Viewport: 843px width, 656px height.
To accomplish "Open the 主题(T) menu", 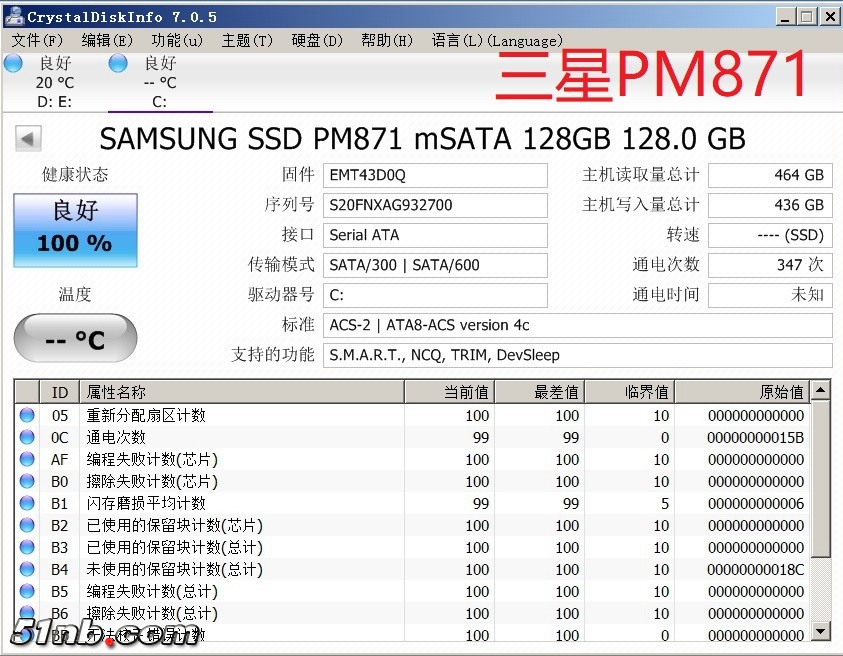I will pyautogui.click(x=246, y=41).
